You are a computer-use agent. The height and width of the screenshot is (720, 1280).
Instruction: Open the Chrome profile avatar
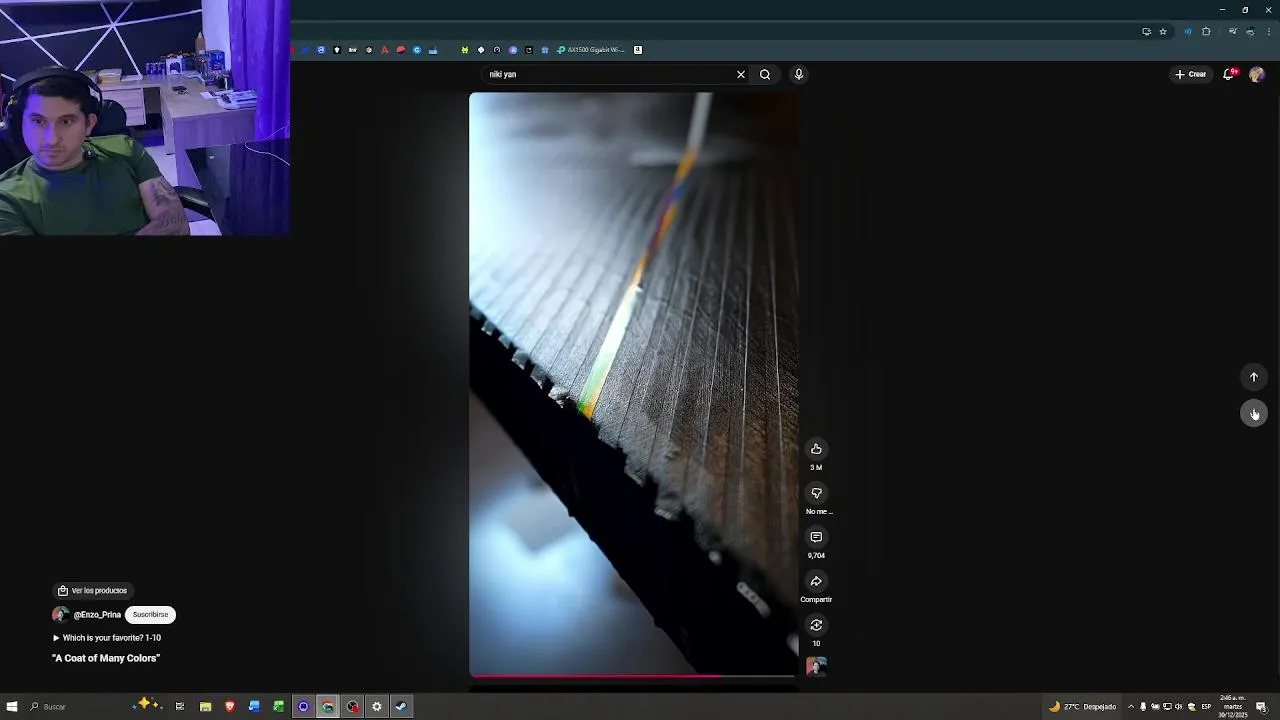tap(1250, 31)
